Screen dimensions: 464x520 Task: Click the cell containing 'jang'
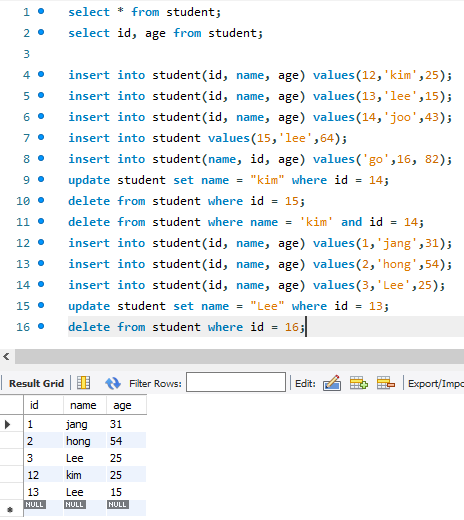coord(85,424)
